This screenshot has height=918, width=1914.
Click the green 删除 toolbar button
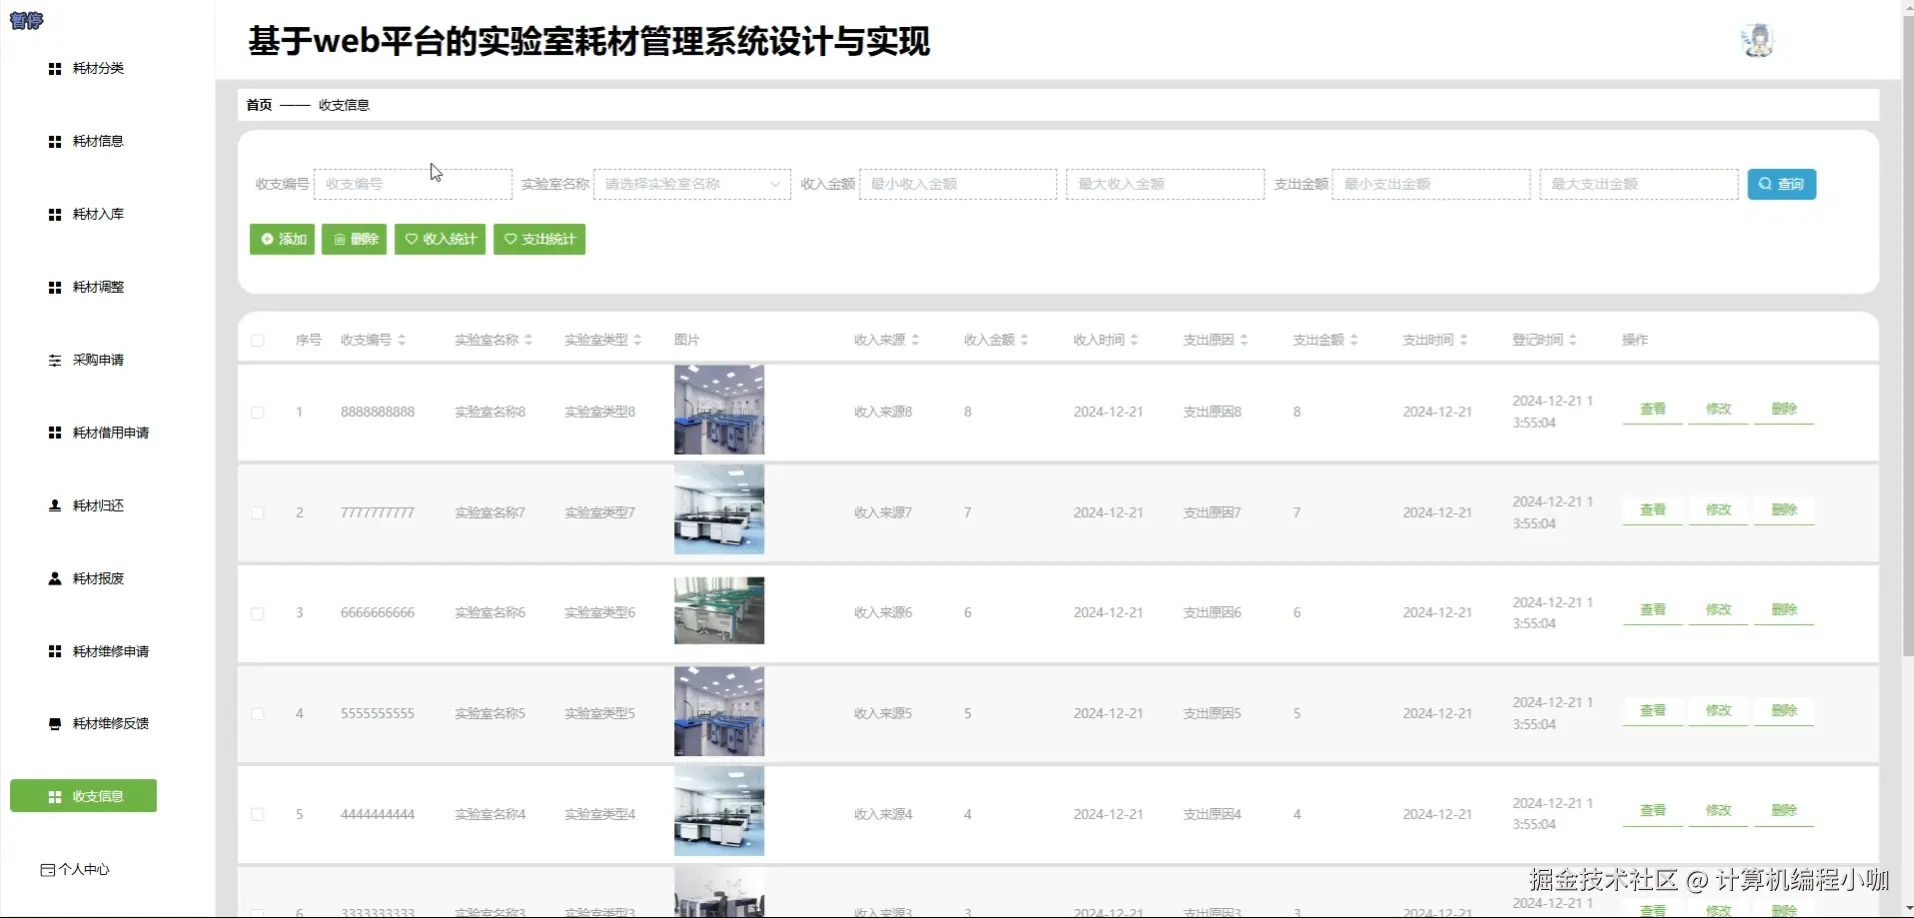pos(354,239)
